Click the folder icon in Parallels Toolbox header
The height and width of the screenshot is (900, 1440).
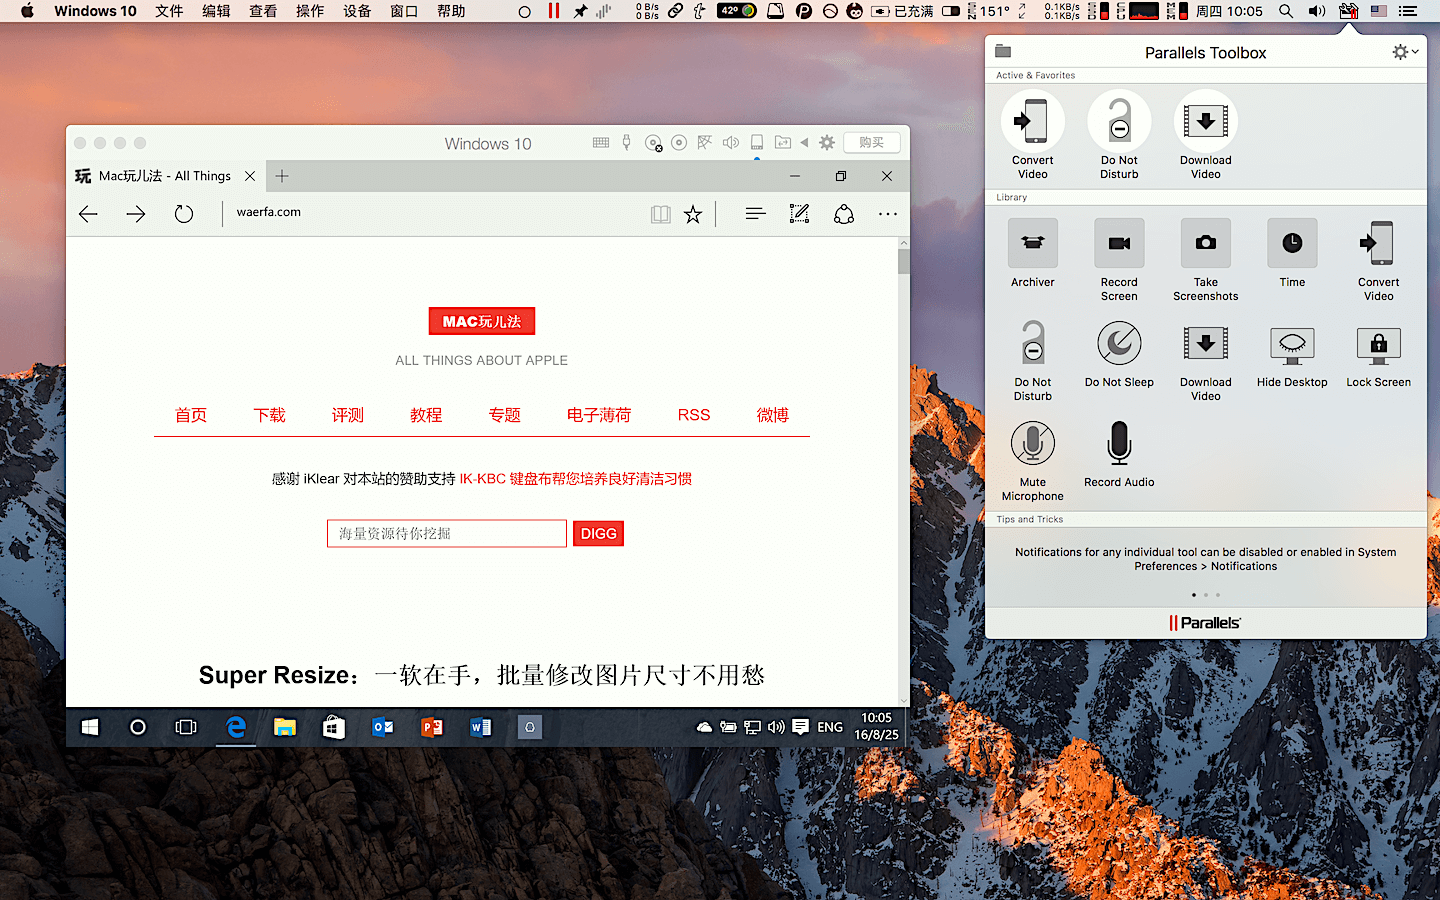(x=1003, y=51)
